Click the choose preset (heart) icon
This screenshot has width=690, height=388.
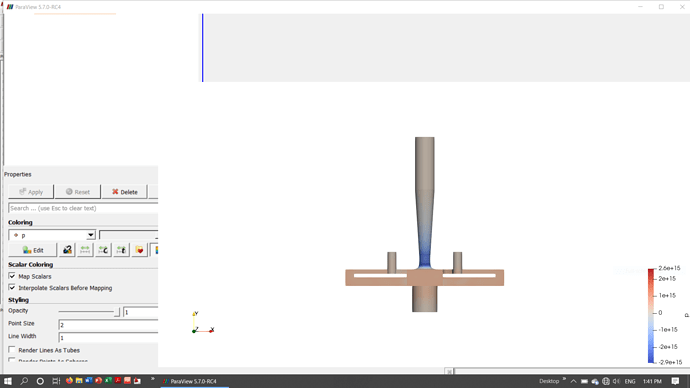tap(139, 250)
